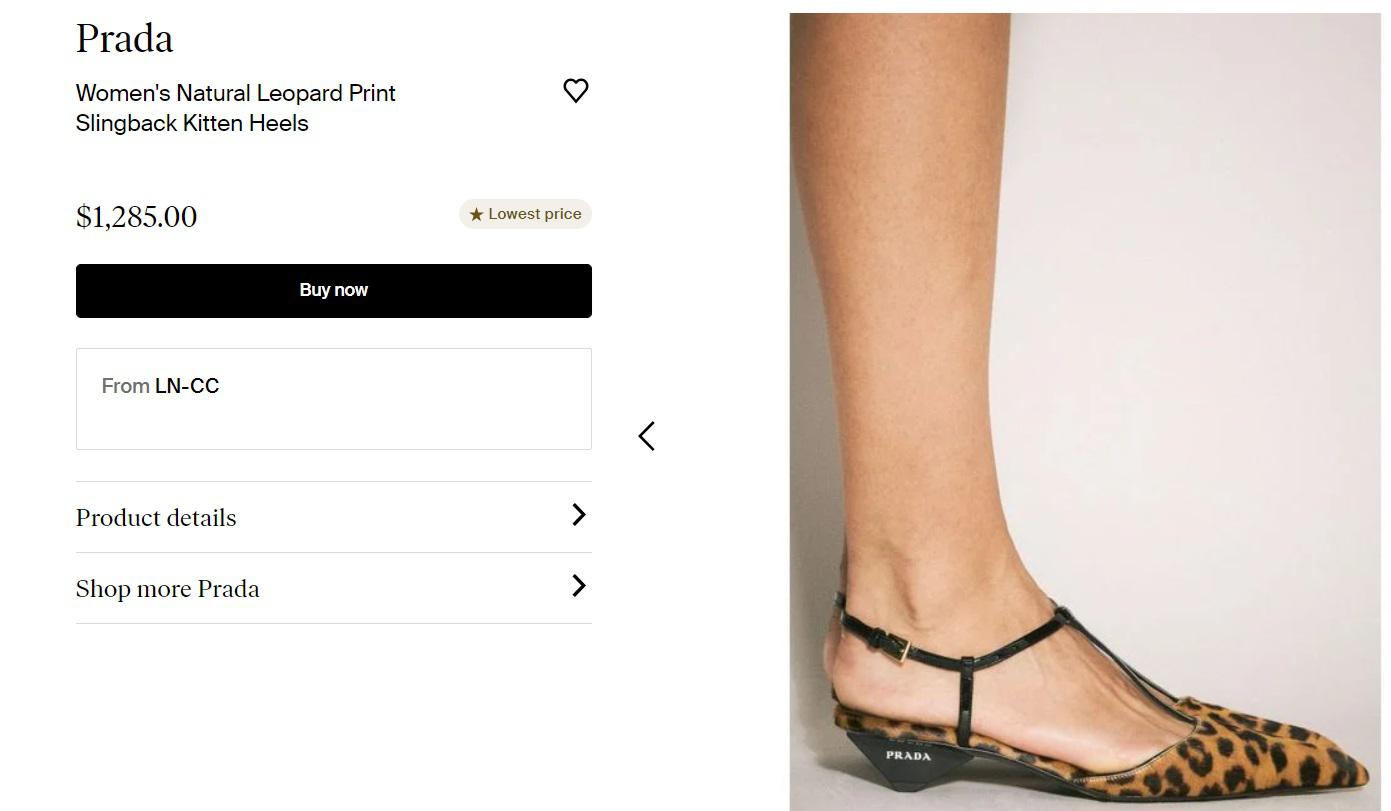
Task: Click the PRADA logo on shoe heel
Action: click(908, 755)
